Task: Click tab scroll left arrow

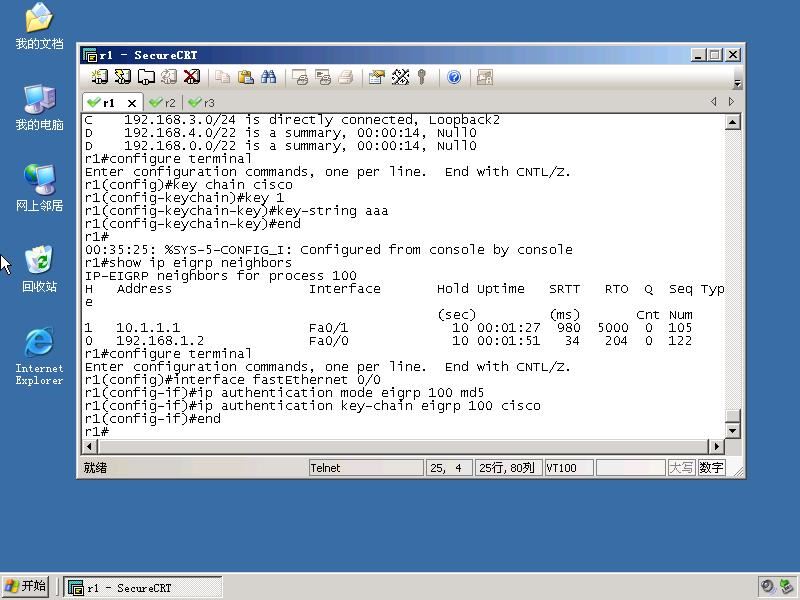Action: 713,102
